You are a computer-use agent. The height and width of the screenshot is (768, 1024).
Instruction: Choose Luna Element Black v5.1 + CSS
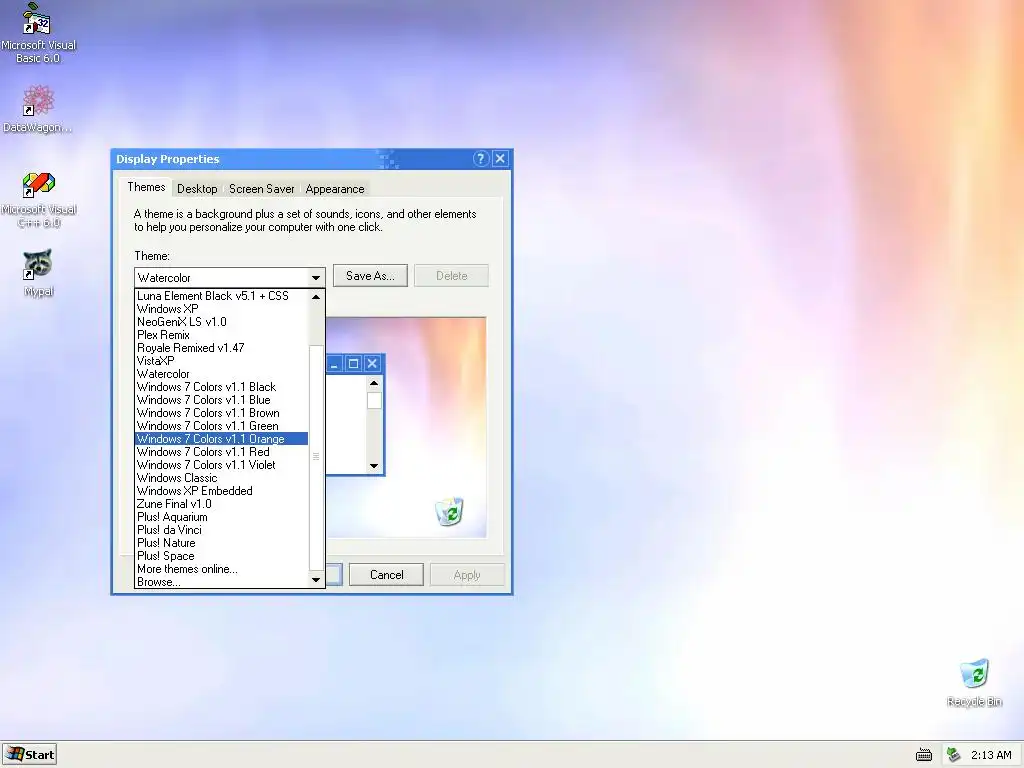[x=221, y=296]
